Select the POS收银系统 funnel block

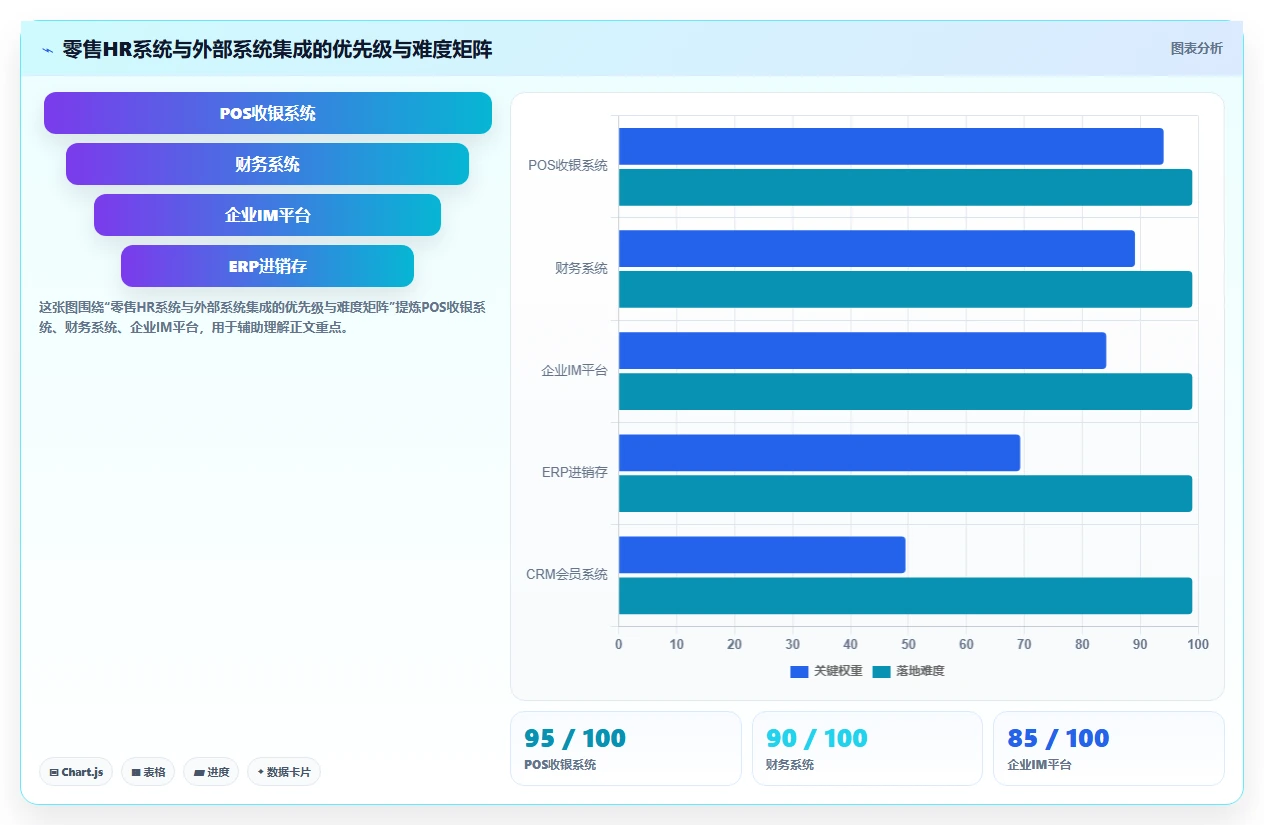(268, 113)
